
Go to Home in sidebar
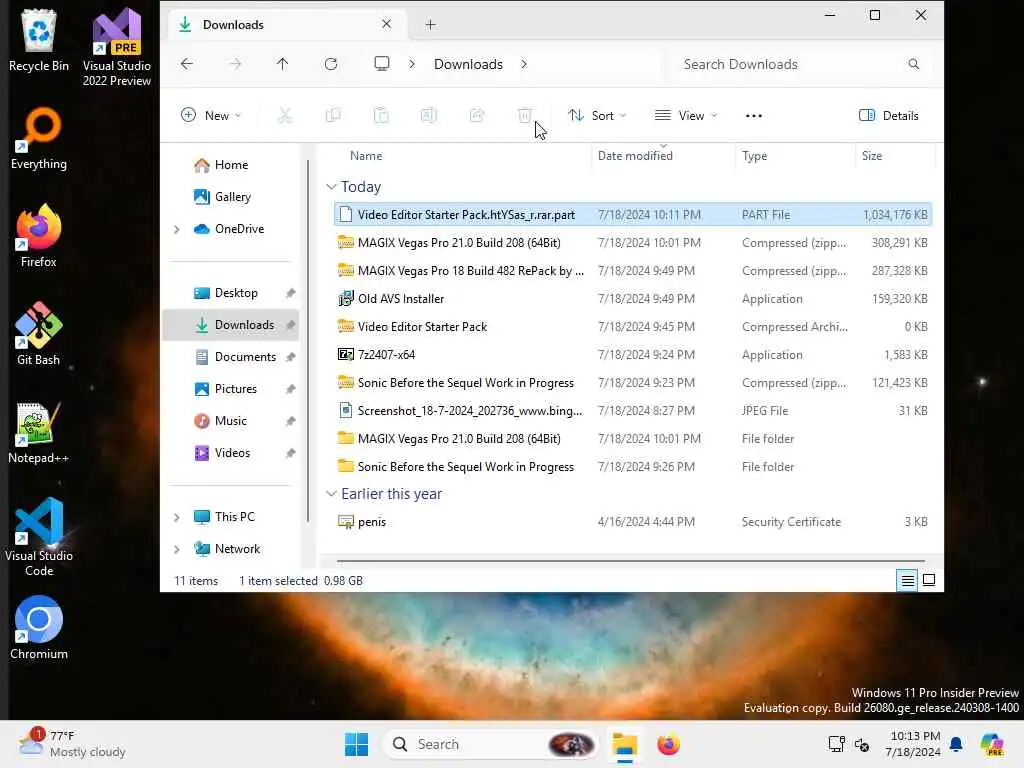231,165
